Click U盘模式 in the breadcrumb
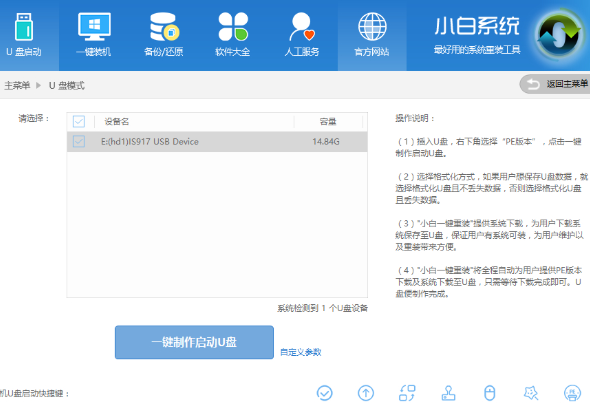Screen dimensions: 590x403 coord(67,85)
